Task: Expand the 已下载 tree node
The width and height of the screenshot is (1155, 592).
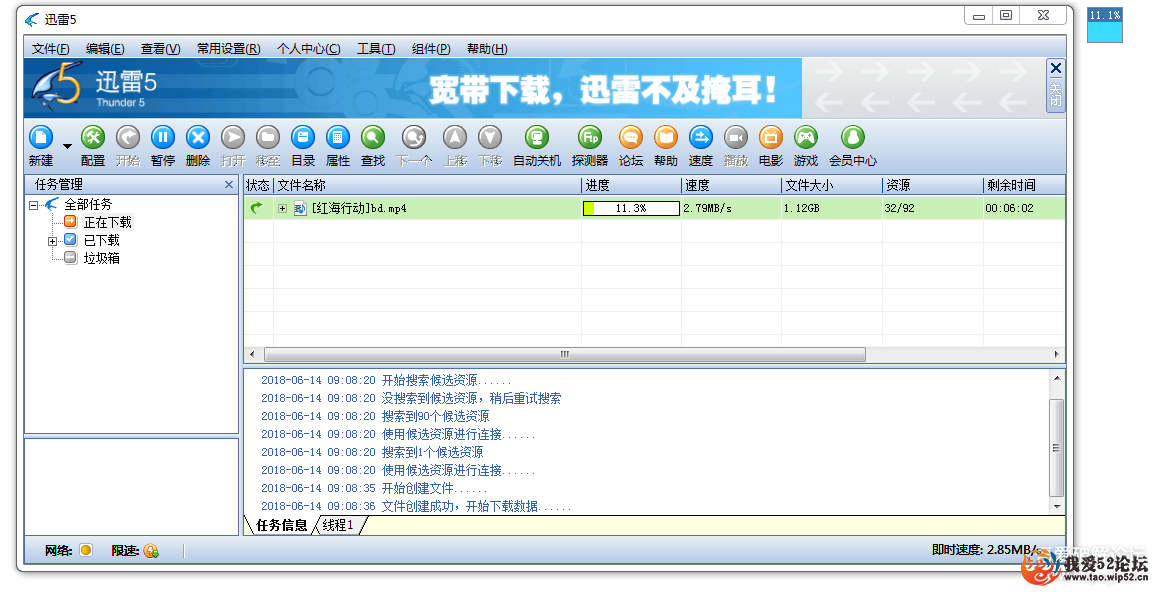Action: (52, 241)
